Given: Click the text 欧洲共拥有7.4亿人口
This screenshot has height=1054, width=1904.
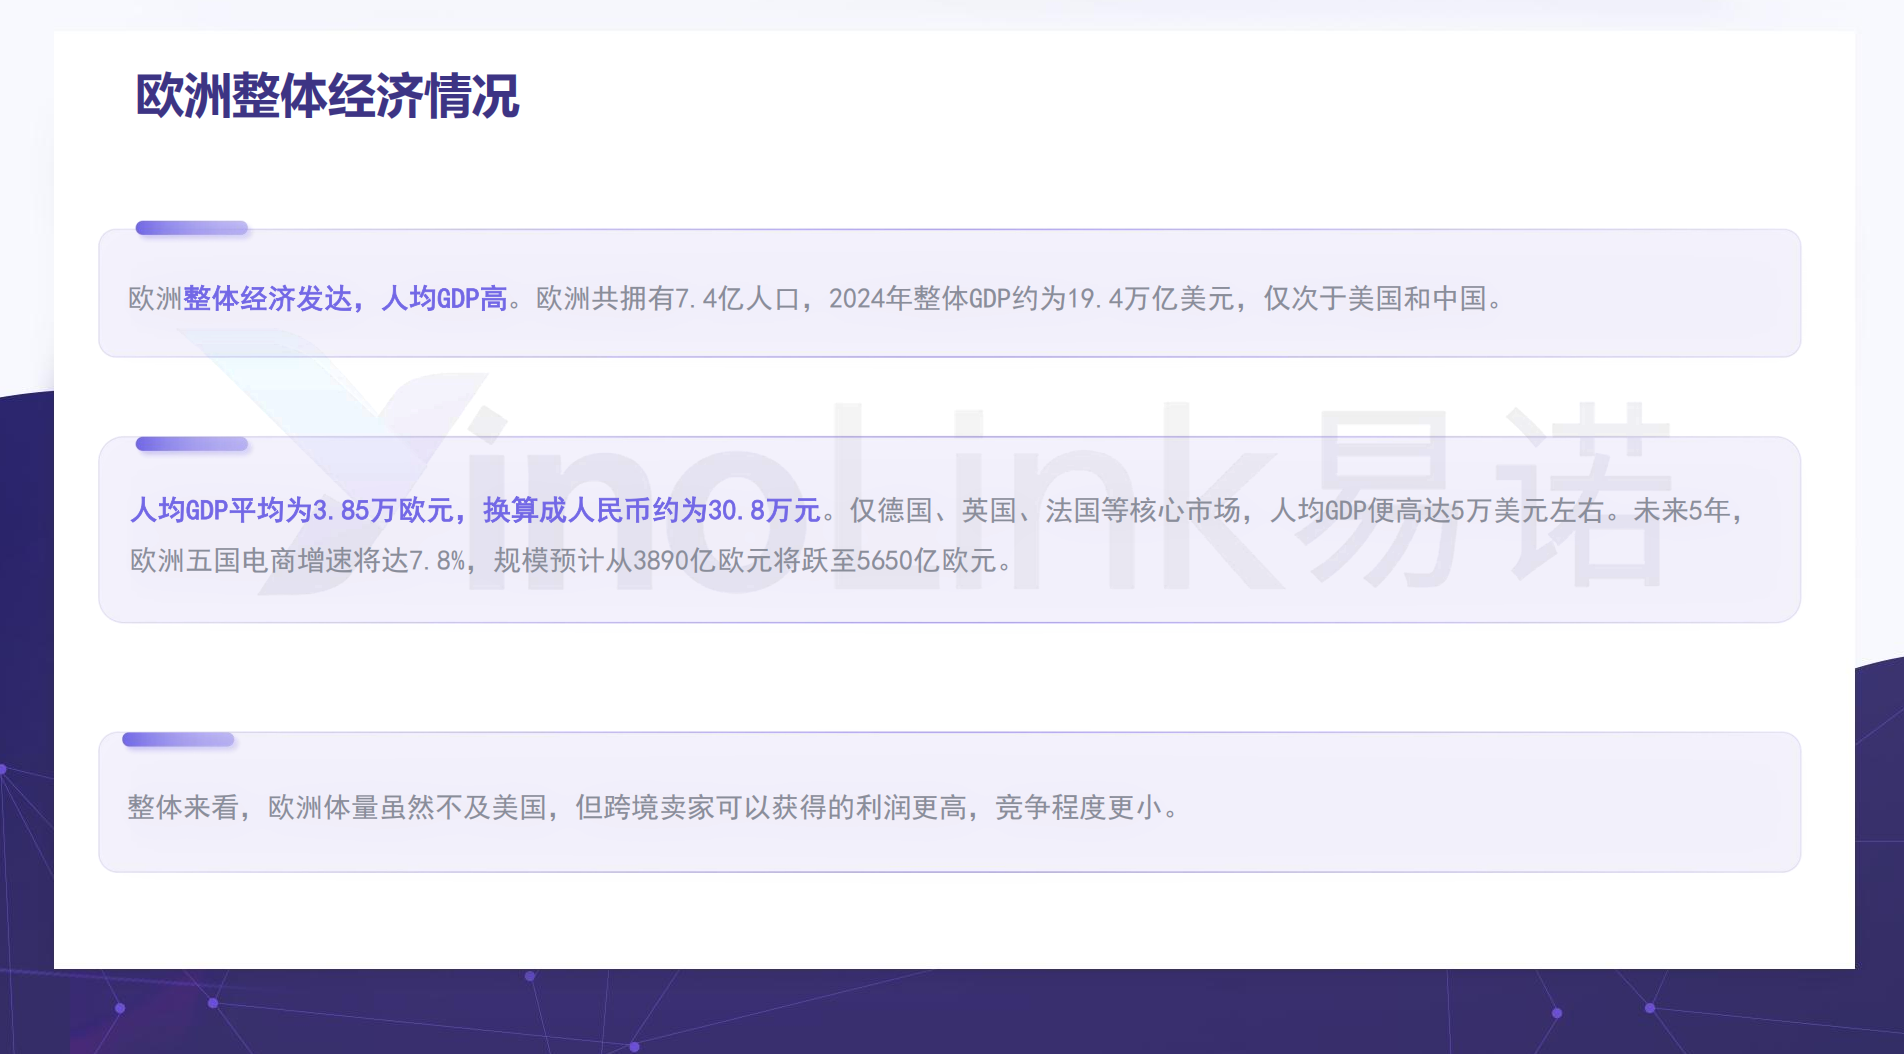Looking at the screenshot, I should click(668, 299).
